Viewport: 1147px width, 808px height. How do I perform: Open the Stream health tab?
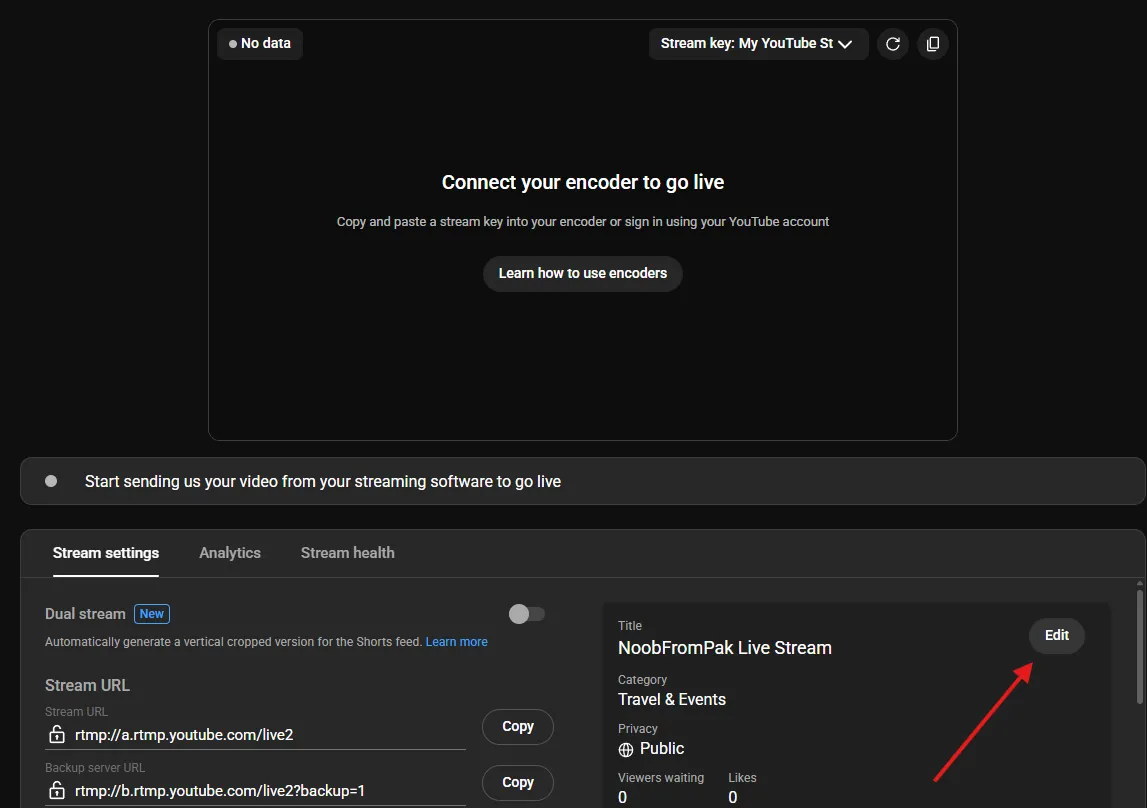(347, 552)
